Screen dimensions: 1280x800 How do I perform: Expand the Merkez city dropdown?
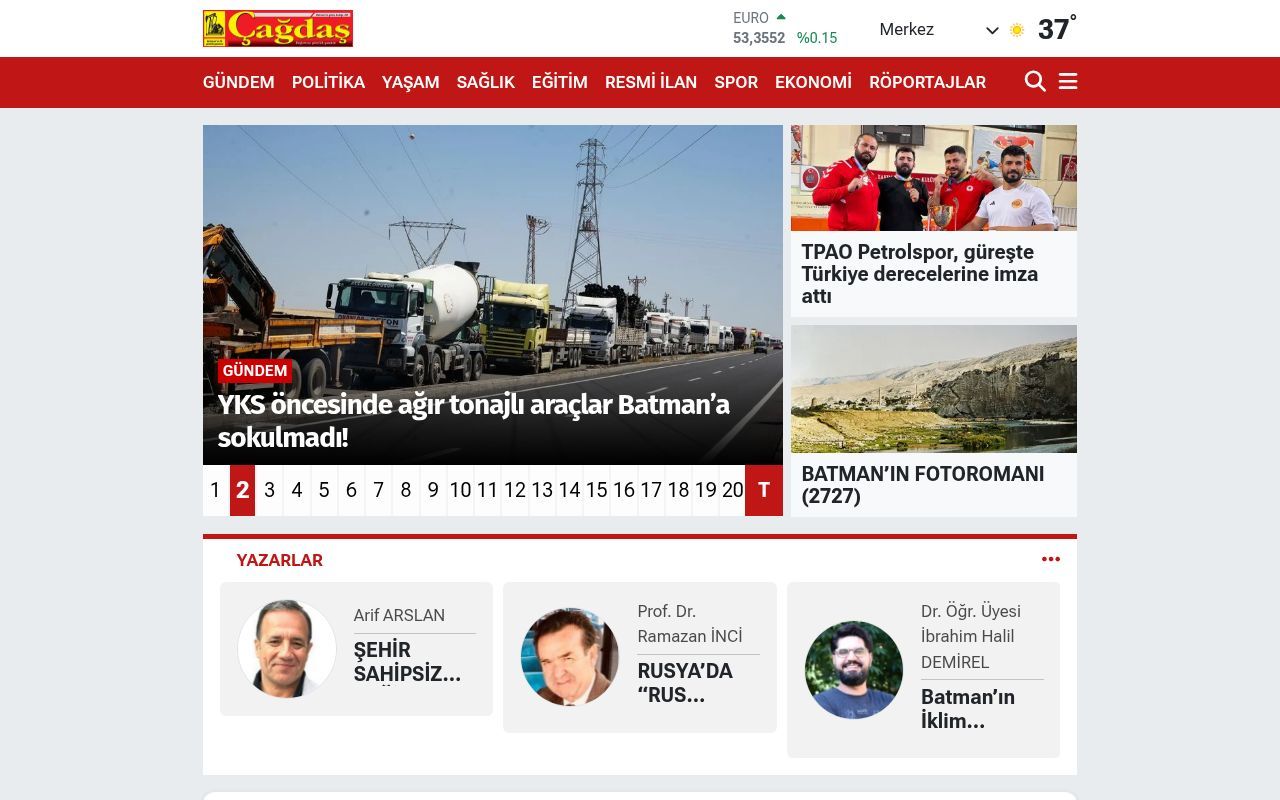click(939, 30)
